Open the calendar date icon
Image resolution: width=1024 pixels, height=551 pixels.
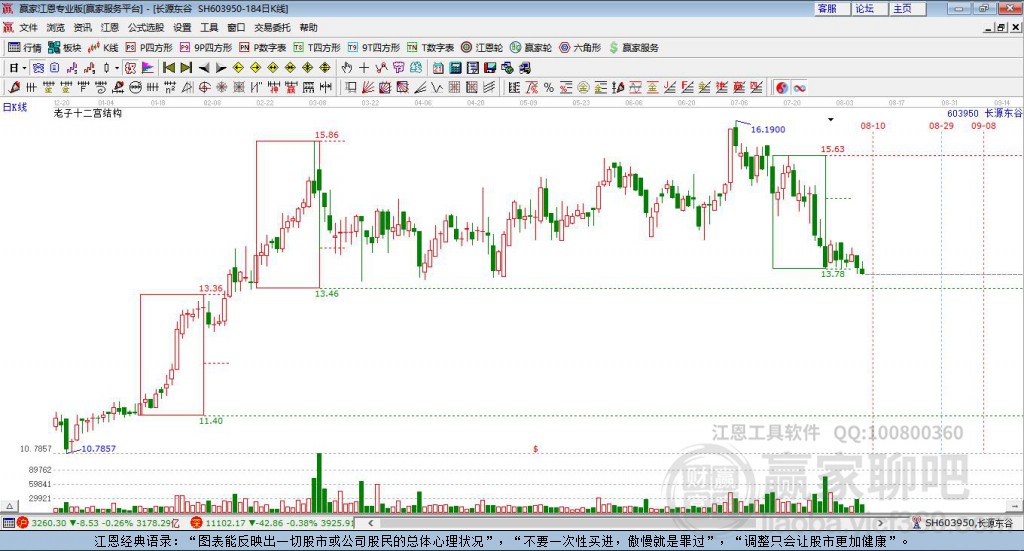coord(438,68)
